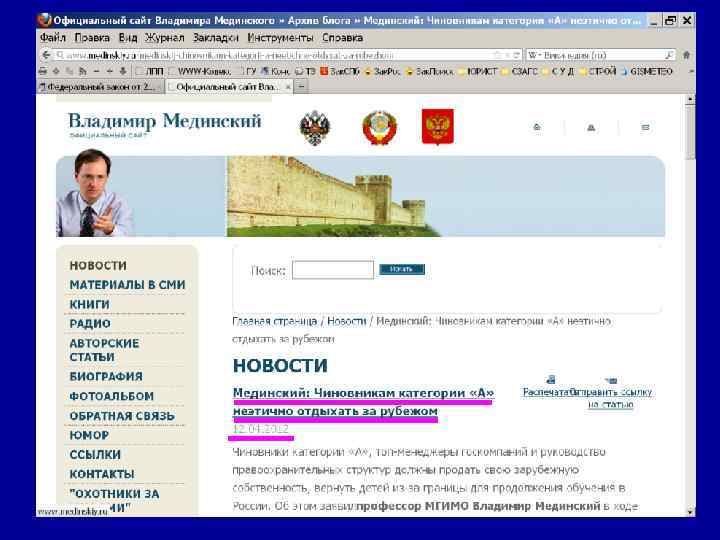720x540 pixels.
Task: Click the sitemap icon in the site header
Action: click(x=591, y=127)
